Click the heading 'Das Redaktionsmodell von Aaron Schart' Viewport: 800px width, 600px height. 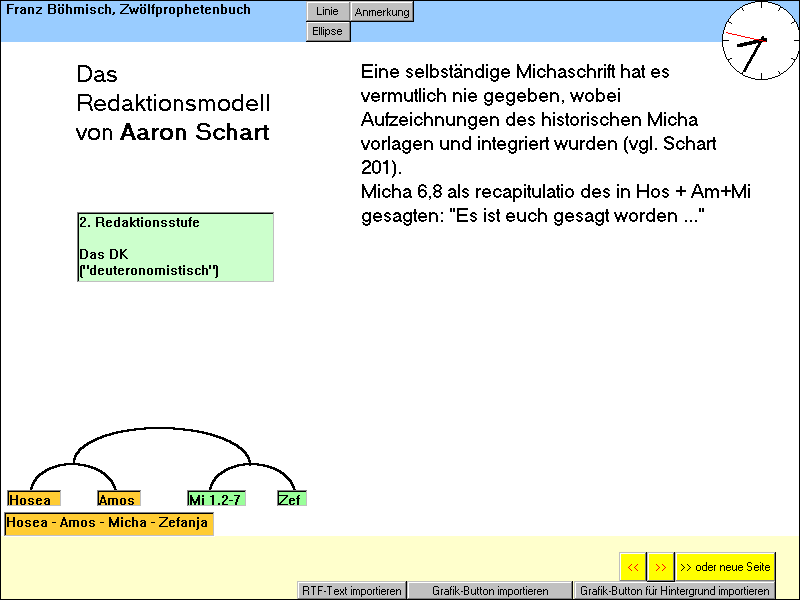coord(173,104)
